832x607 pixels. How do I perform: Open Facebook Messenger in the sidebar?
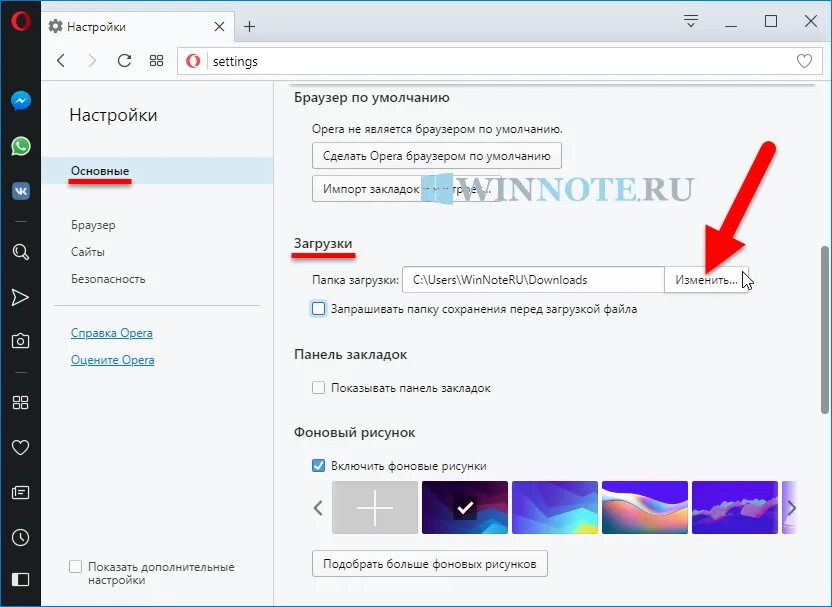click(x=21, y=101)
